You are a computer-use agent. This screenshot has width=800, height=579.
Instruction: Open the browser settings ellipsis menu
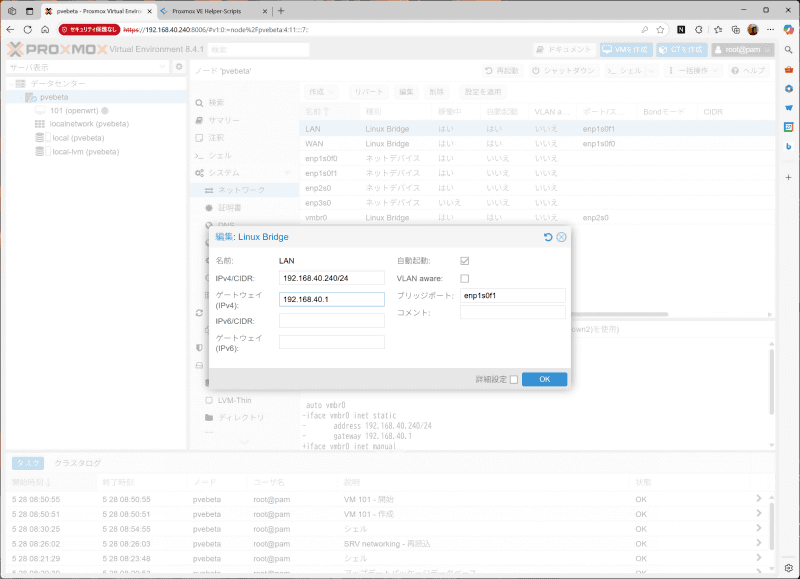coord(770,30)
